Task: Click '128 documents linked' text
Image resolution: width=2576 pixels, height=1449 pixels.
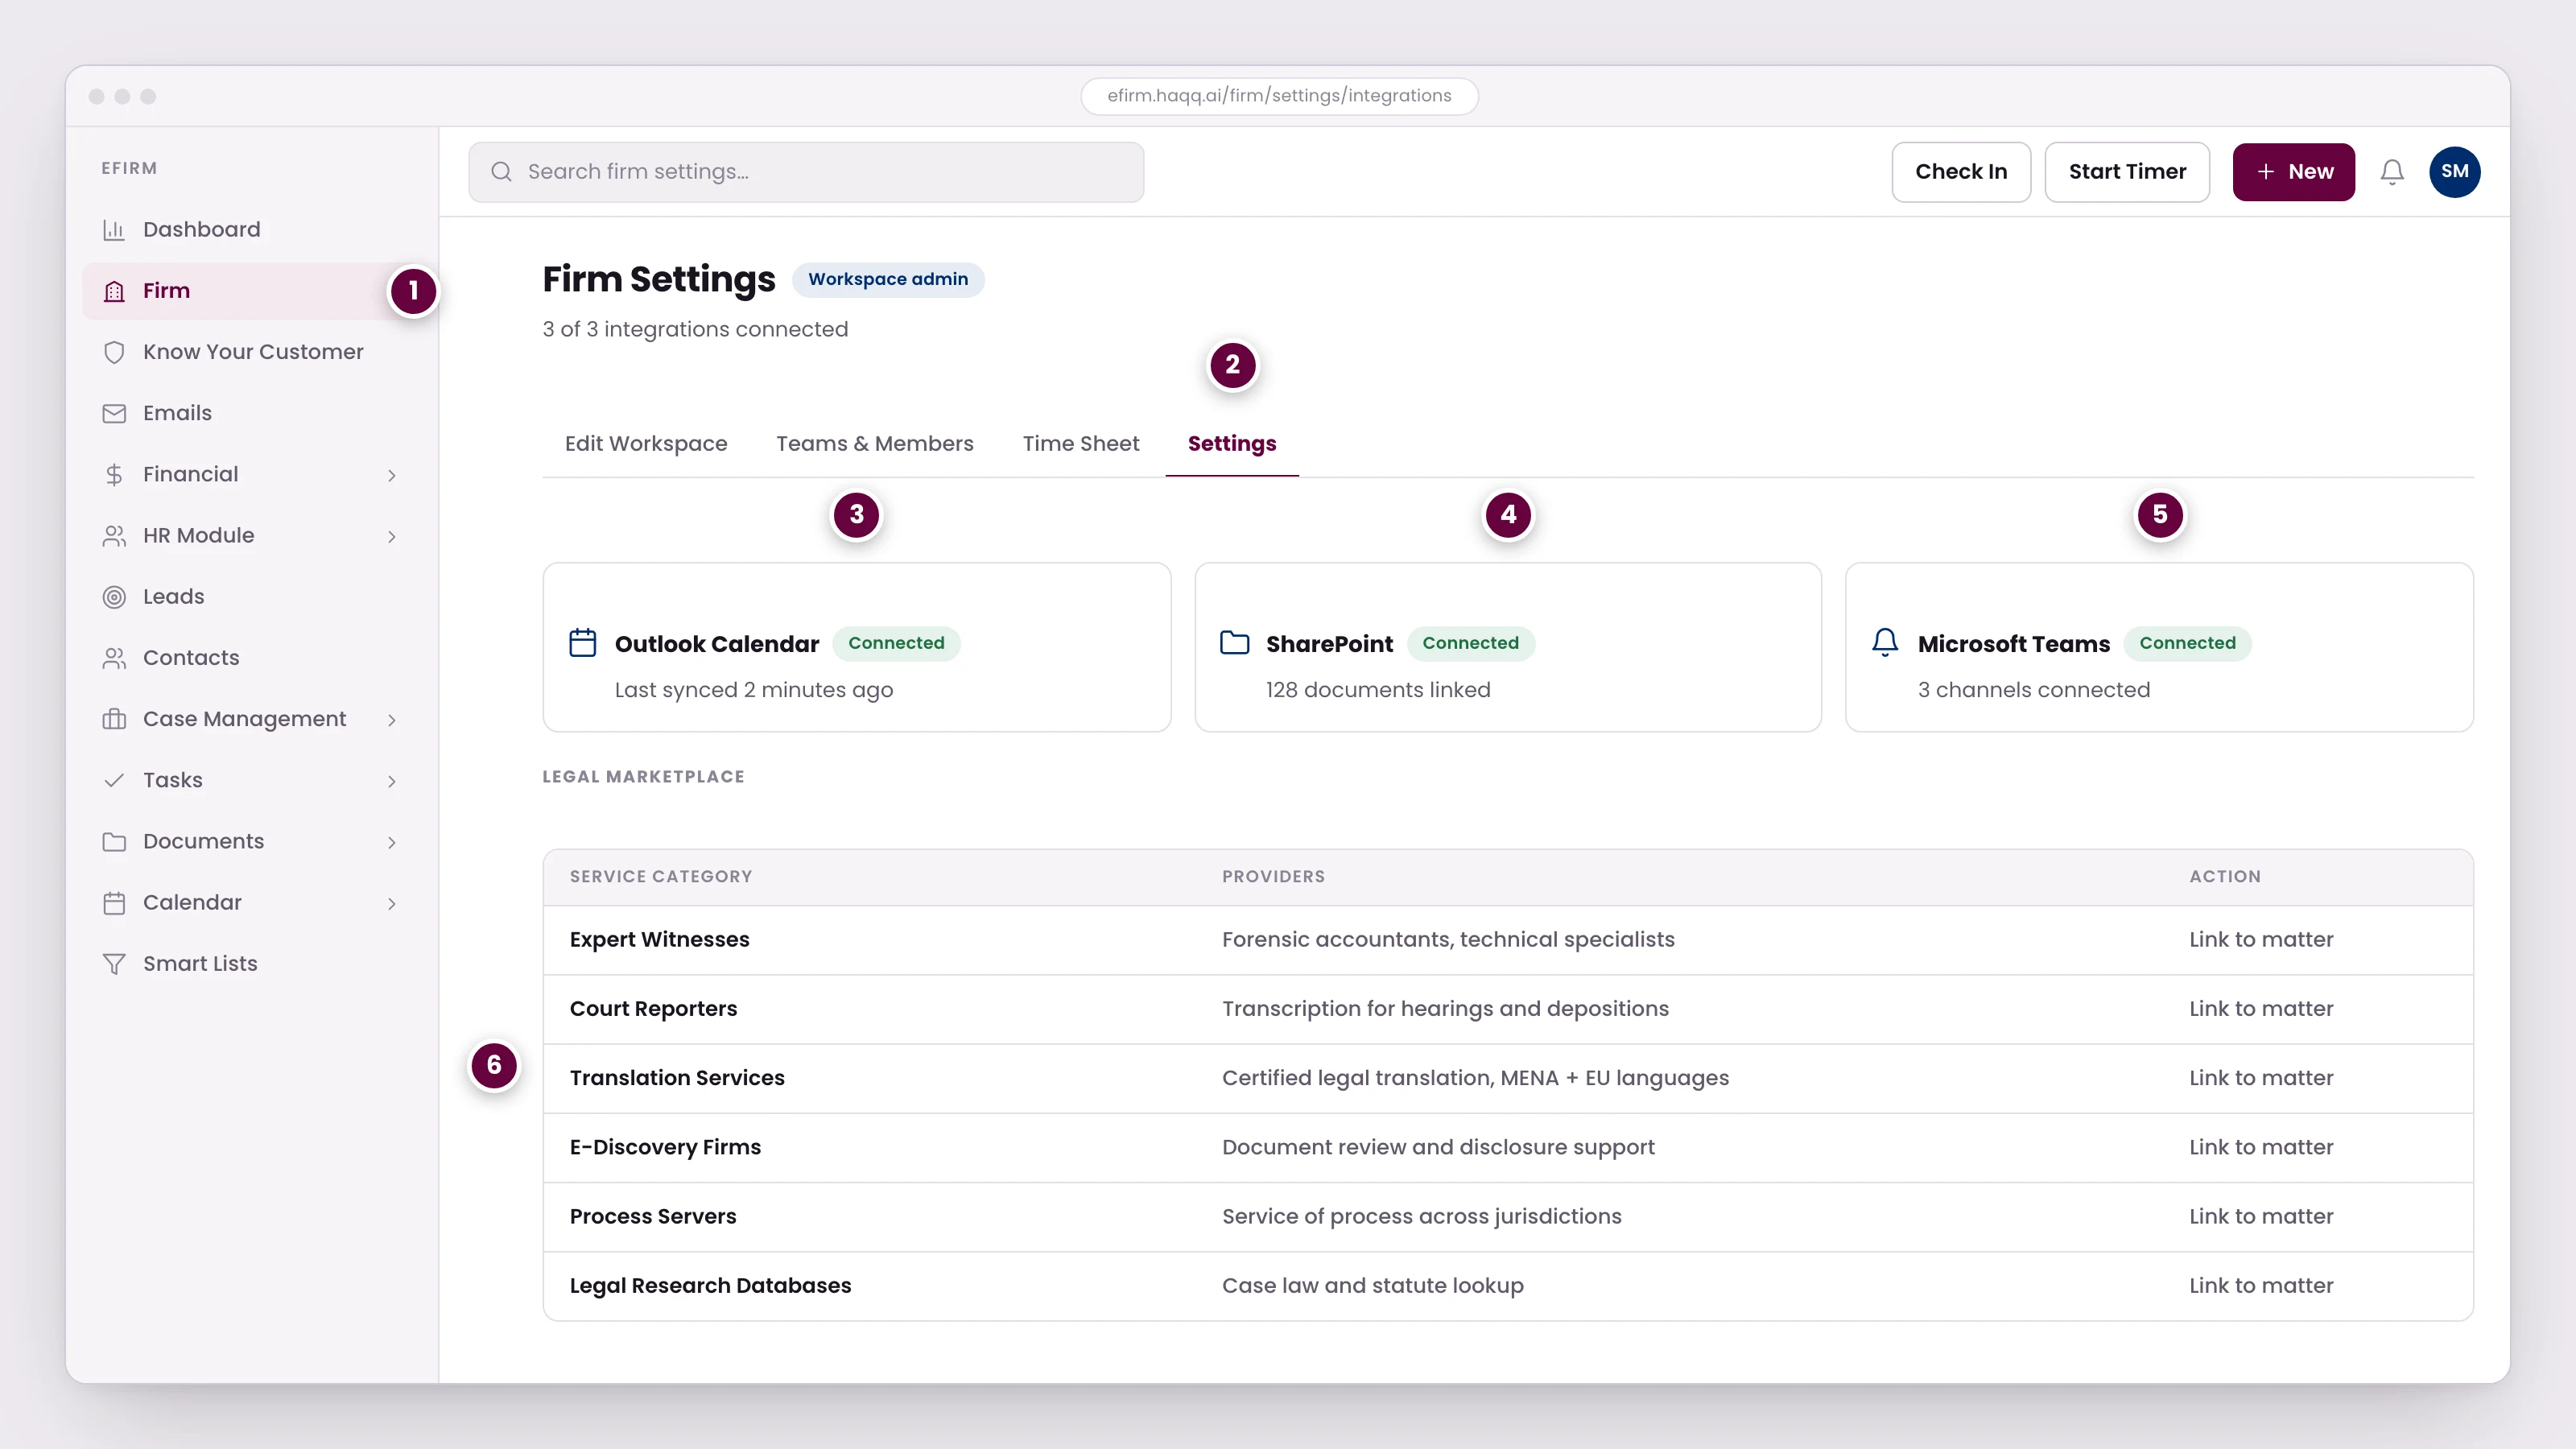Action: pyautogui.click(x=1378, y=690)
